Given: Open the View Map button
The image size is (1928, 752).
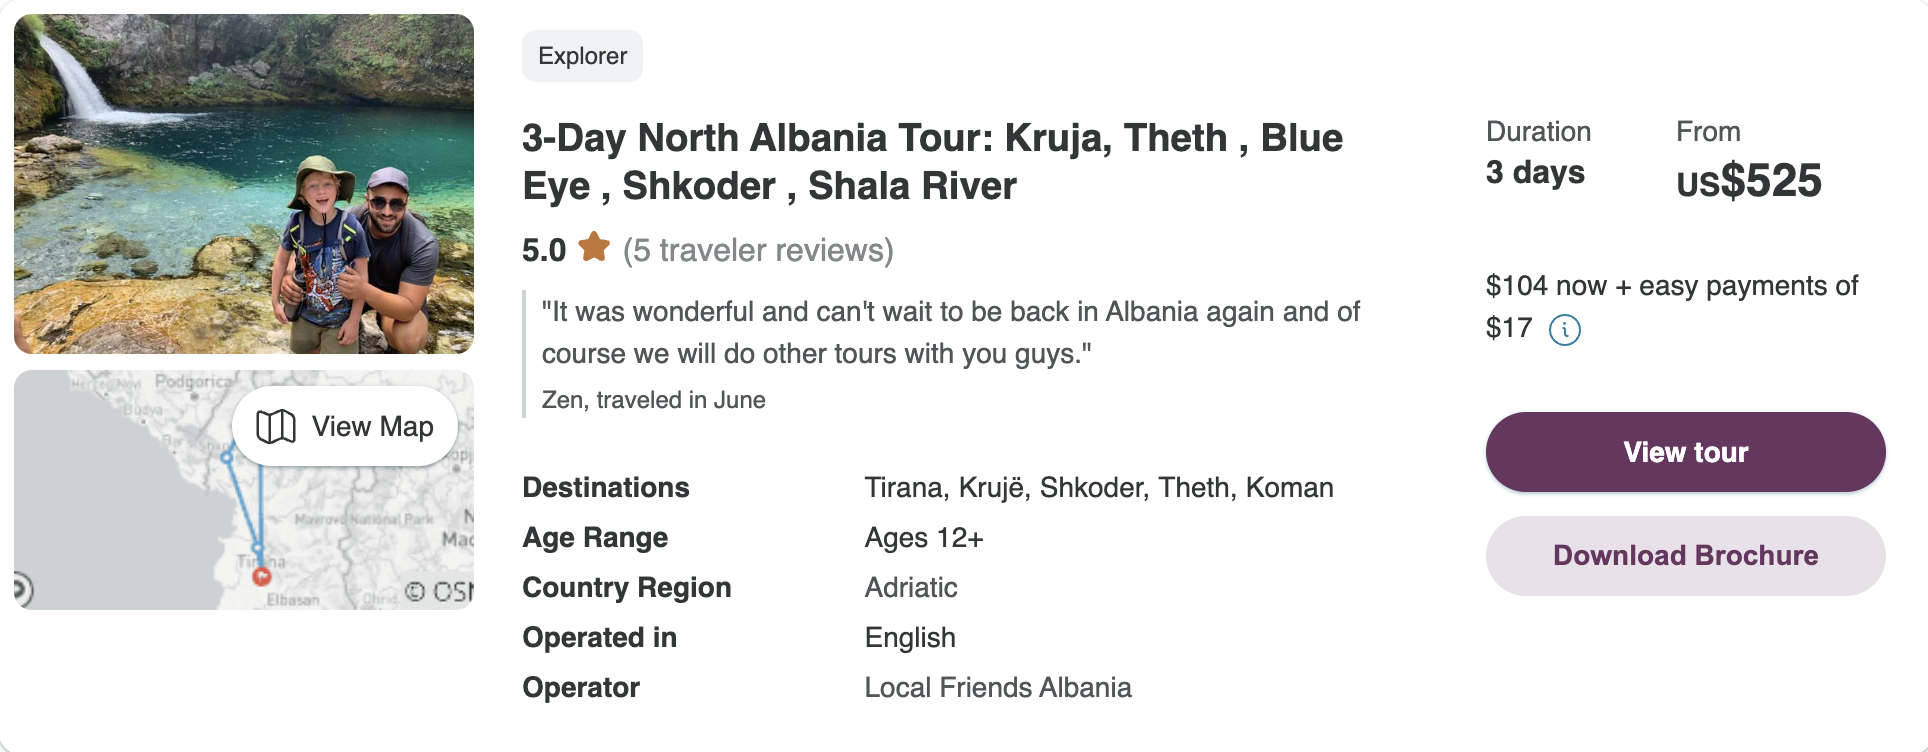Looking at the screenshot, I should 345,427.
